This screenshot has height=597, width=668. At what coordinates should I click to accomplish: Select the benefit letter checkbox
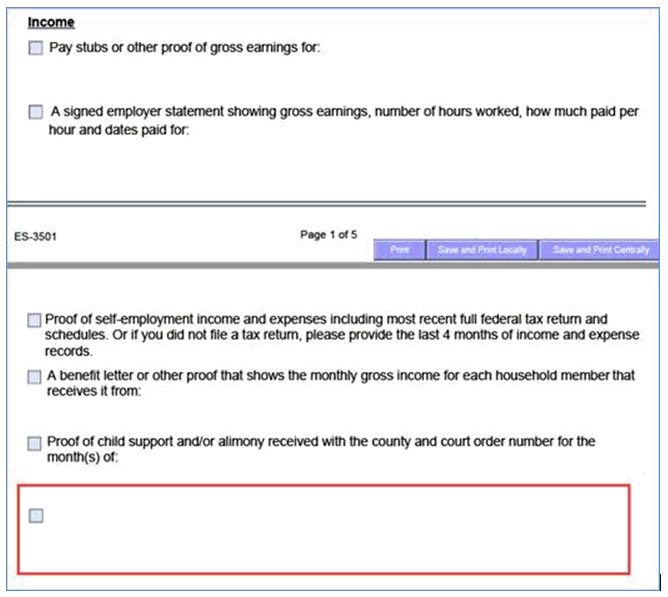(35, 377)
